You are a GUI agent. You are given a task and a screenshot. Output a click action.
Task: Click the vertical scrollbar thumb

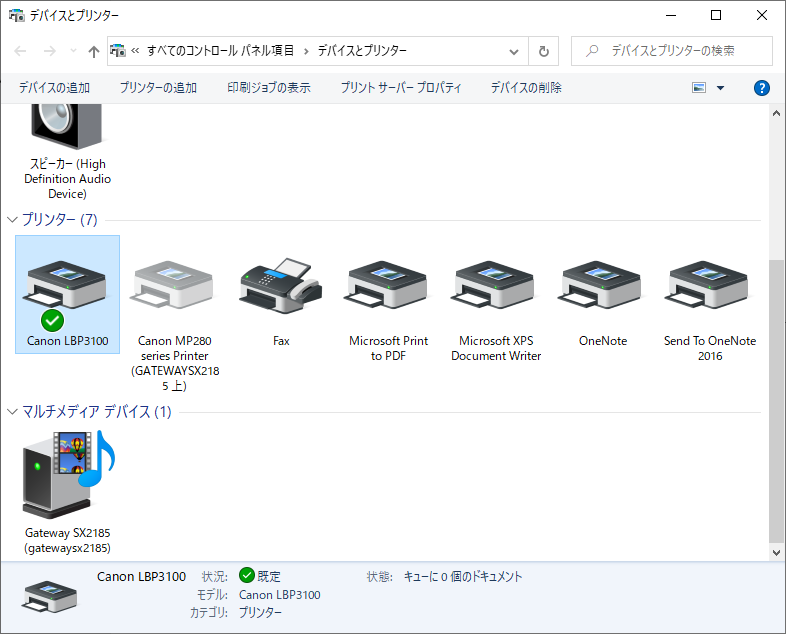coord(776,401)
